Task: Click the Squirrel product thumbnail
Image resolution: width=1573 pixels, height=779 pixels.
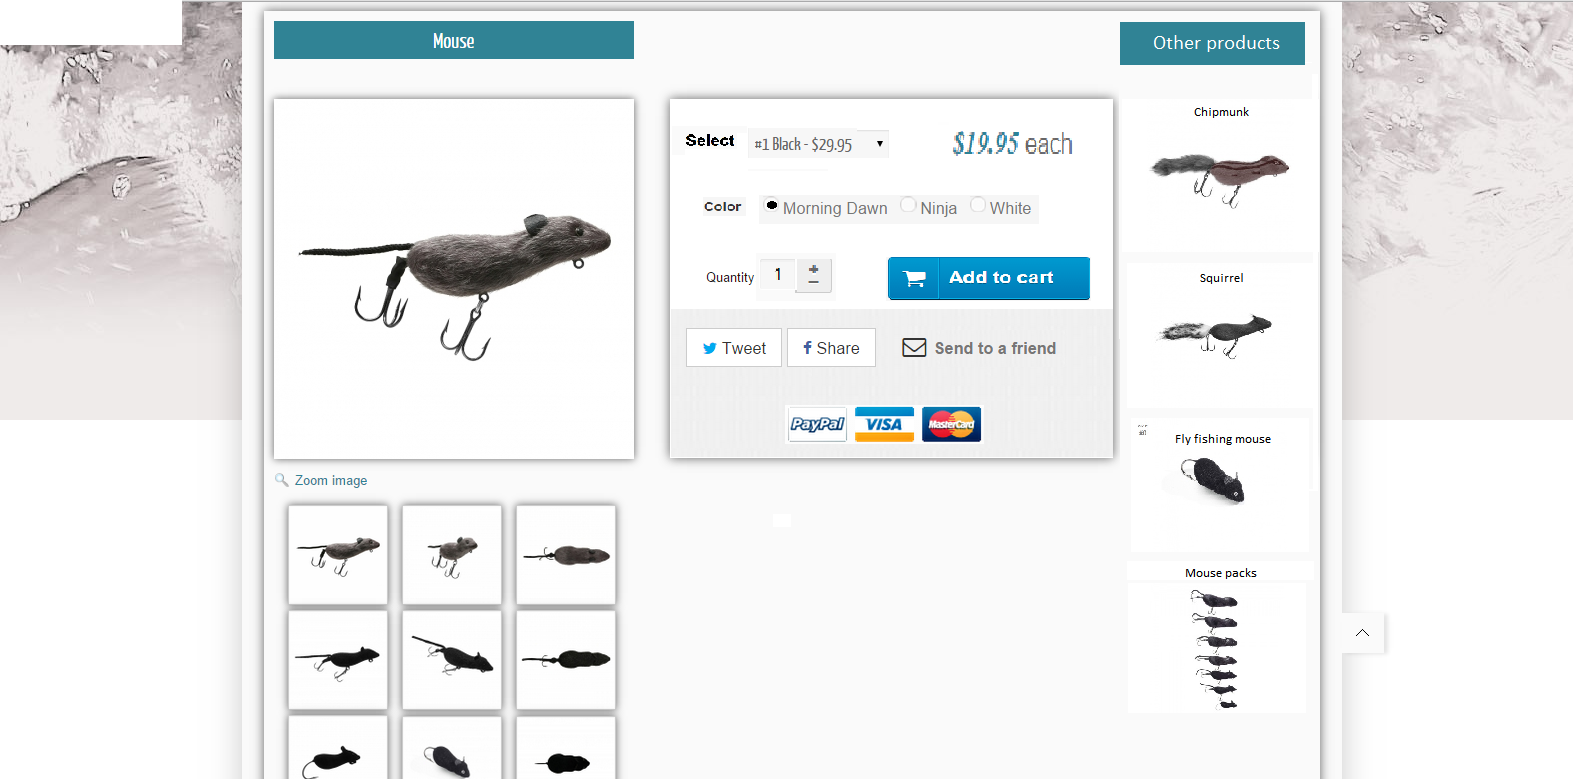Action: point(1216,332)
